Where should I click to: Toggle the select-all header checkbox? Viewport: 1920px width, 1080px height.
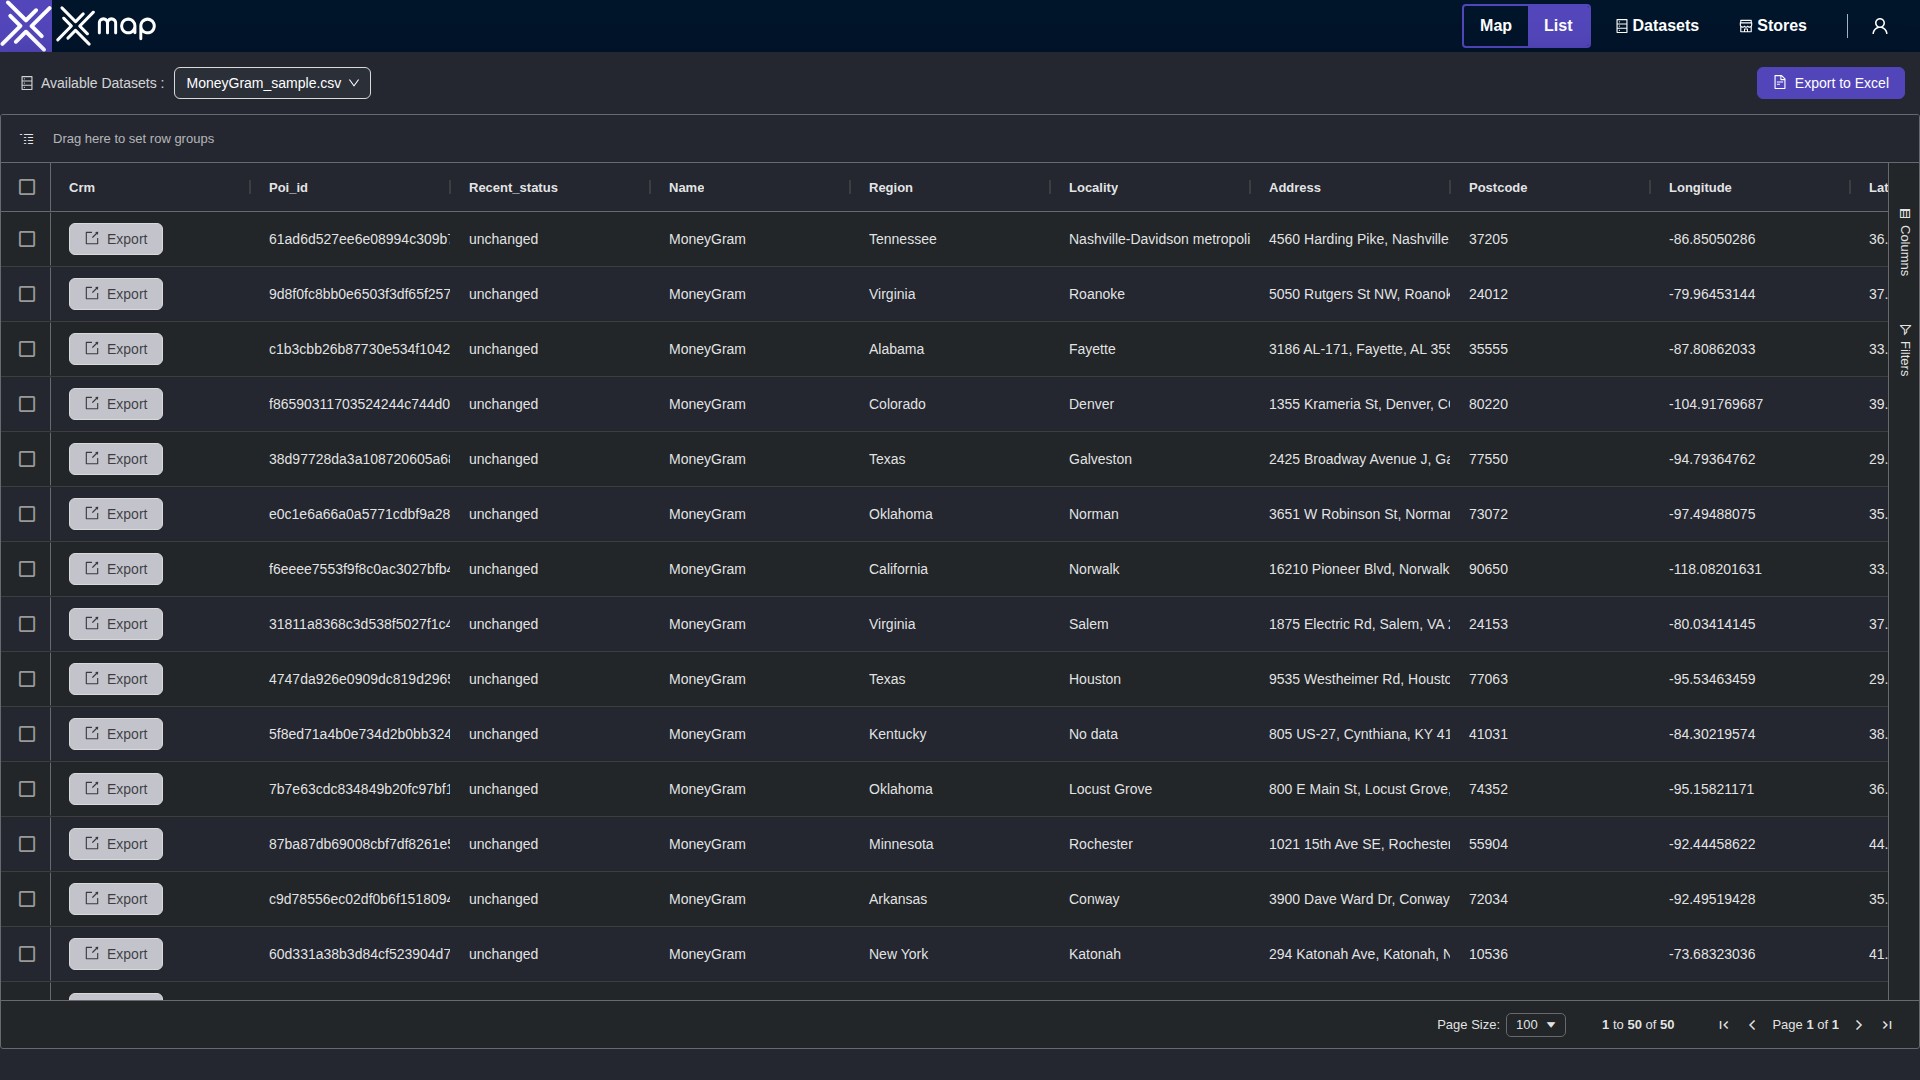[27, 187]
